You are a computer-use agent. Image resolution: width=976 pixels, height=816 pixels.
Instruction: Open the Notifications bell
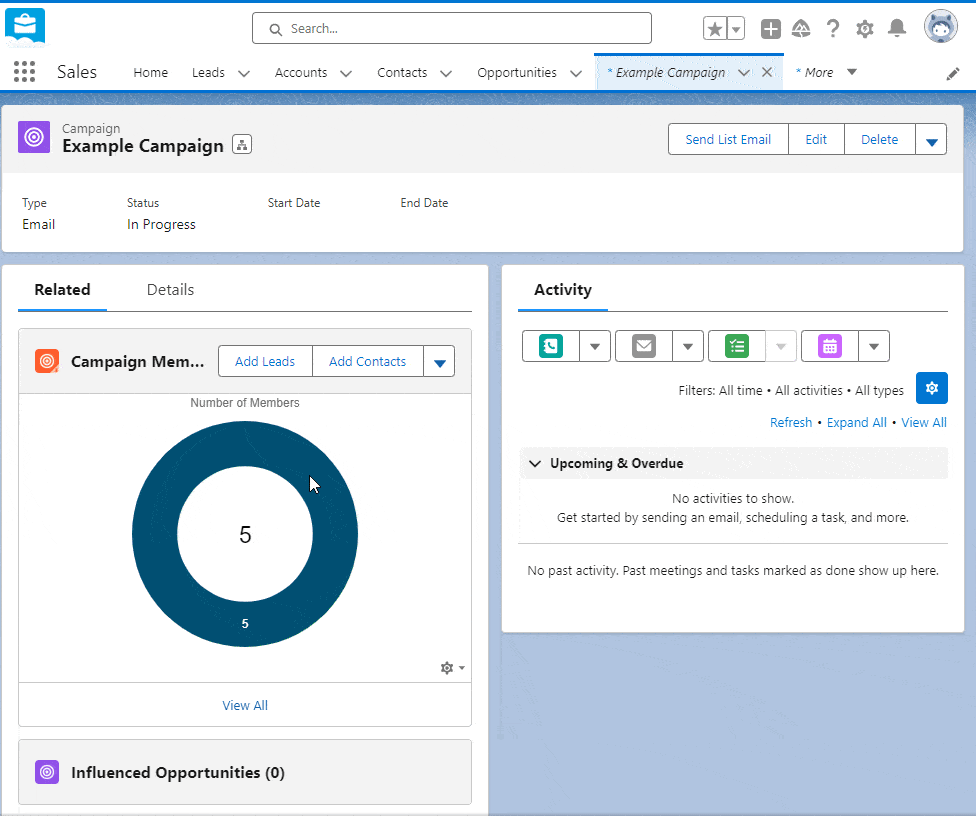(x=897, y=29)
